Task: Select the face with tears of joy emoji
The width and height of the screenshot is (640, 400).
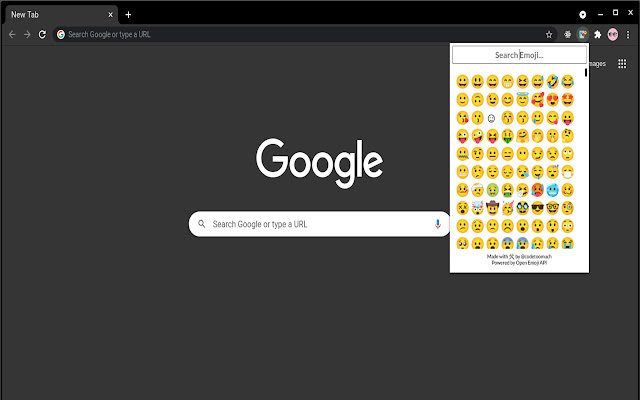Action: pyautogui.click(x=567, y=82)
